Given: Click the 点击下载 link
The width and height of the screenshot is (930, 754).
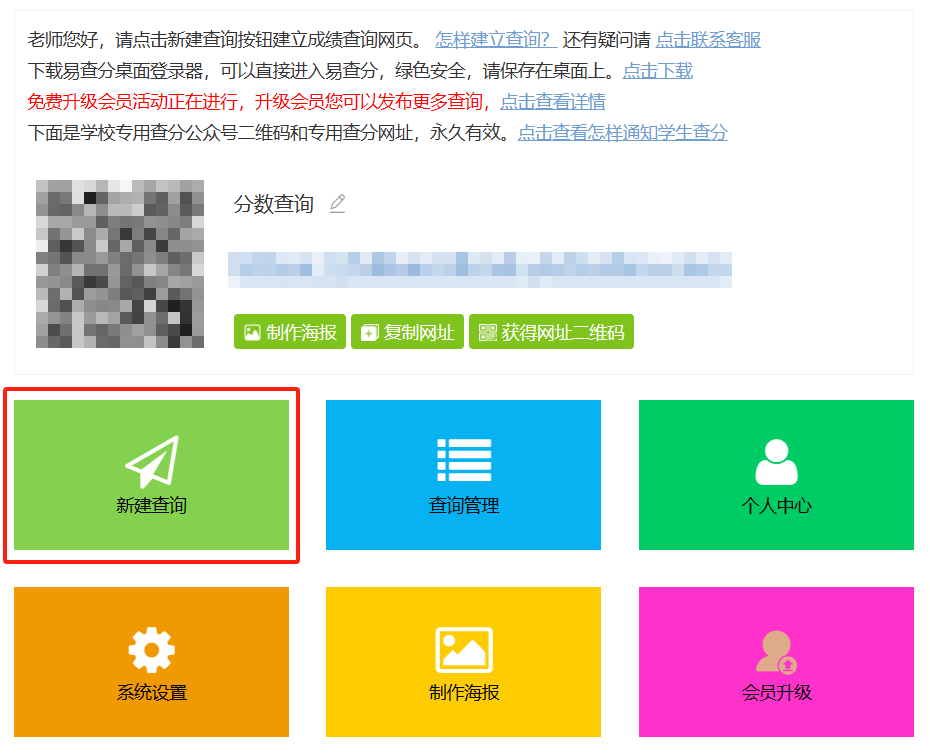Looking at the screenshot, I should click(x=658, y=71).
